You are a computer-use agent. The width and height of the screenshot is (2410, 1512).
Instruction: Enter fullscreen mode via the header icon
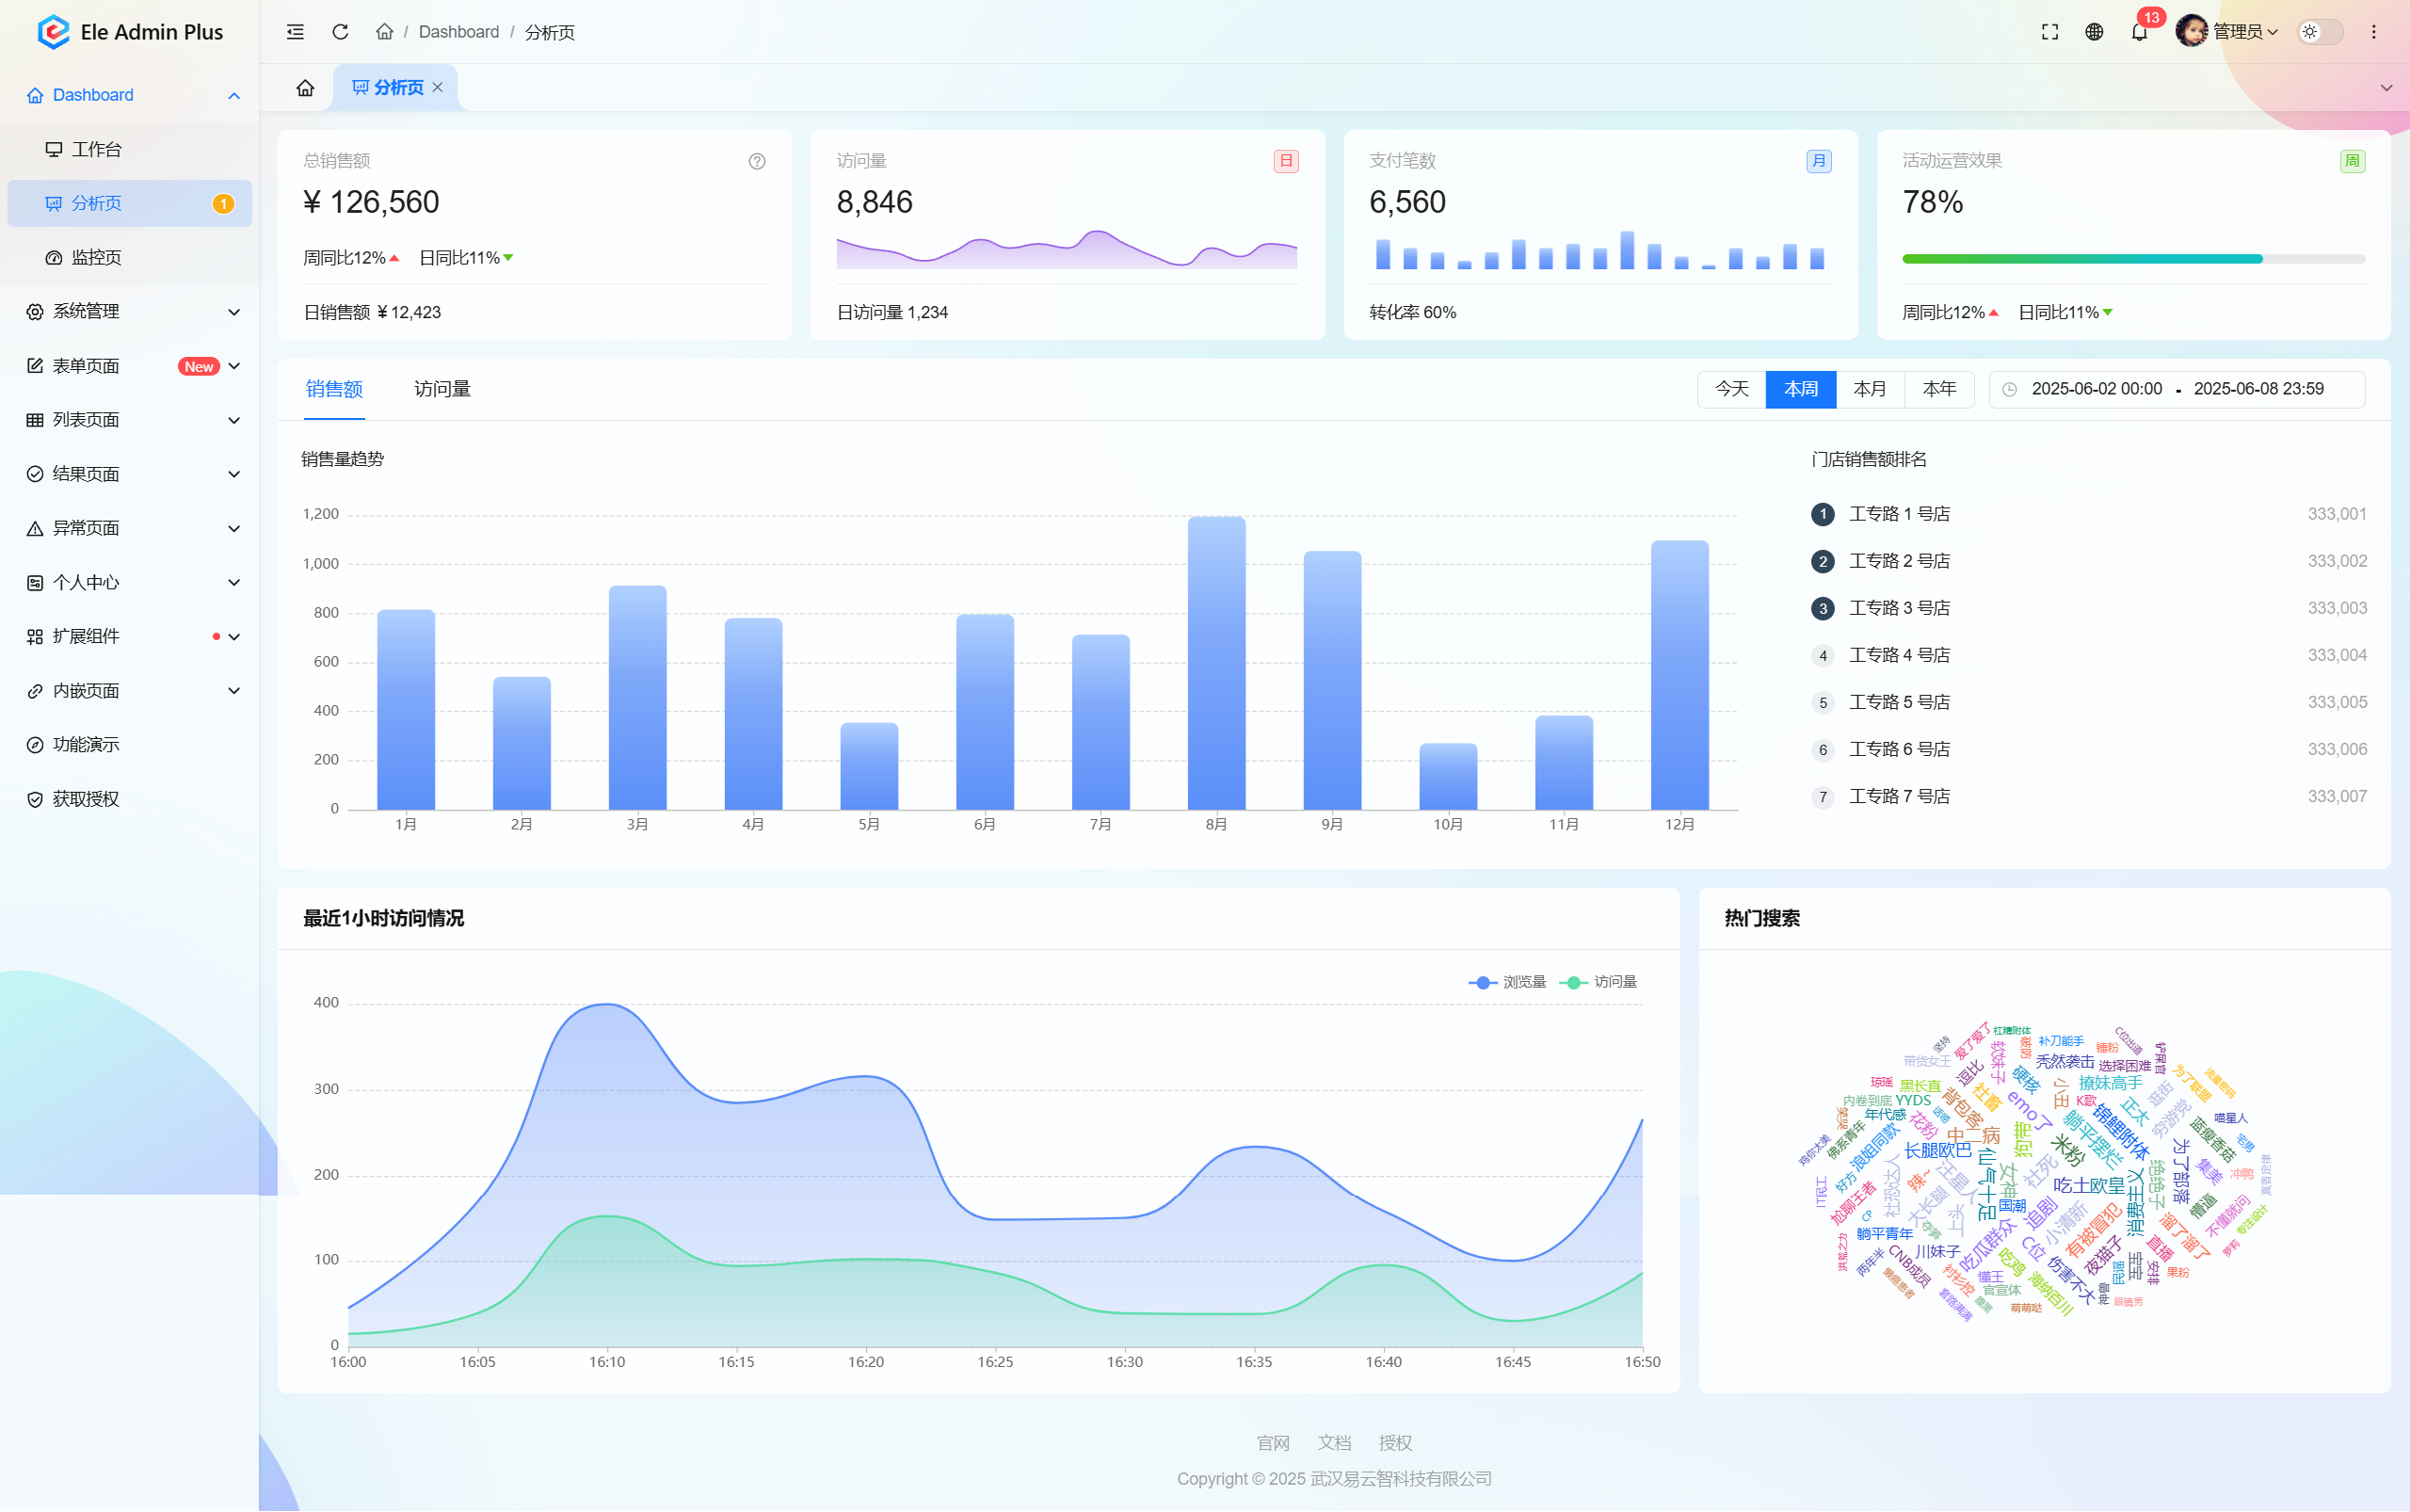pyautogui.click(x=2050, y=32)
